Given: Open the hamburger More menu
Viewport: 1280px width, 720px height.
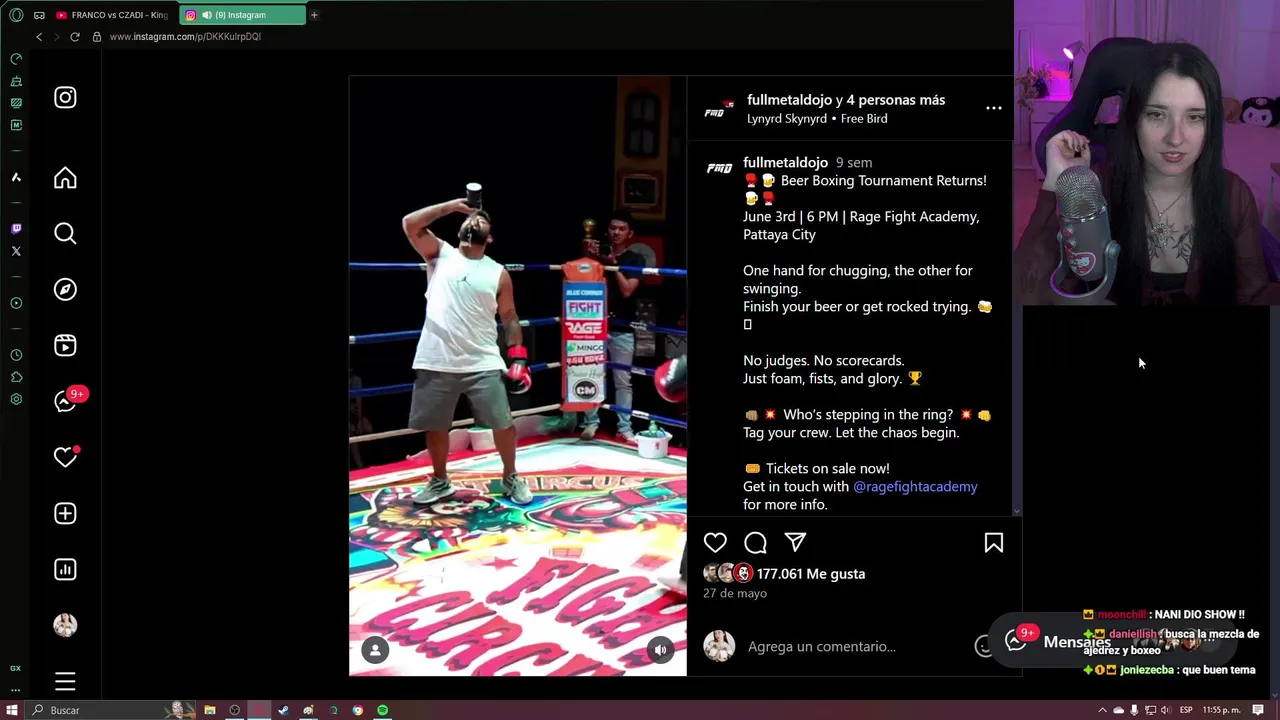Looking at the screenshot, I should pyautogui.click(x=65, y=682).
